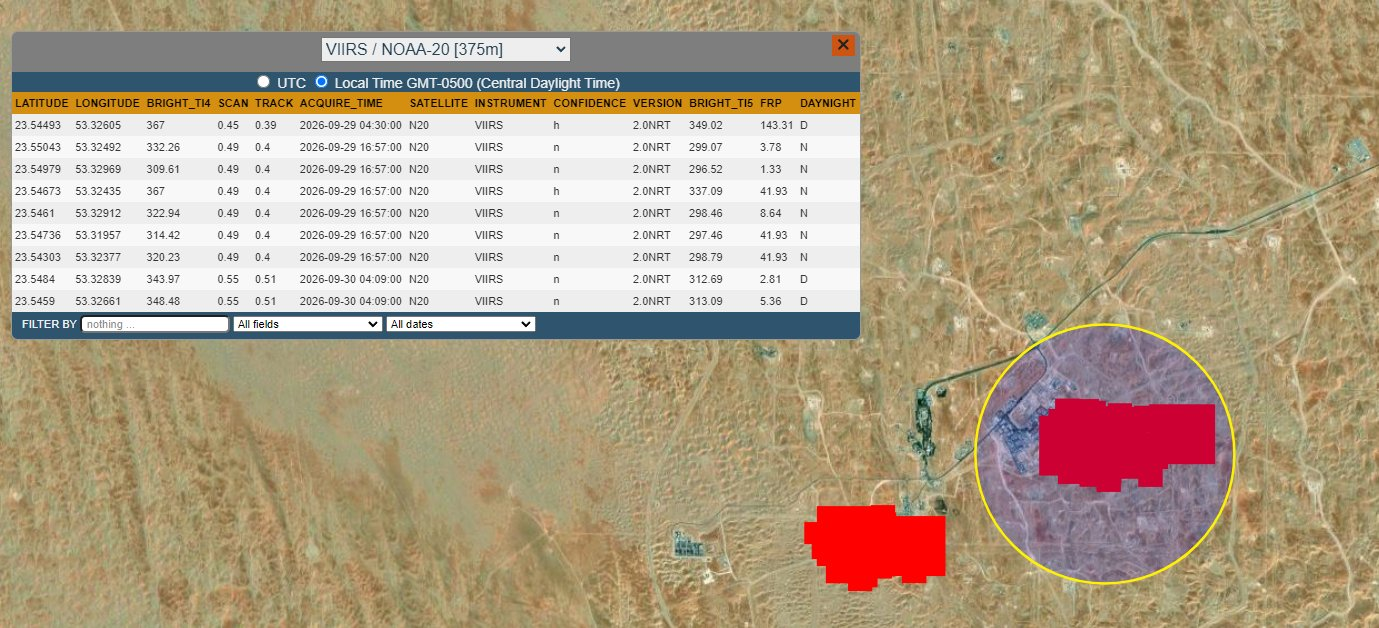
Task: Open the All fields filter dropdown
Action: 308,324
